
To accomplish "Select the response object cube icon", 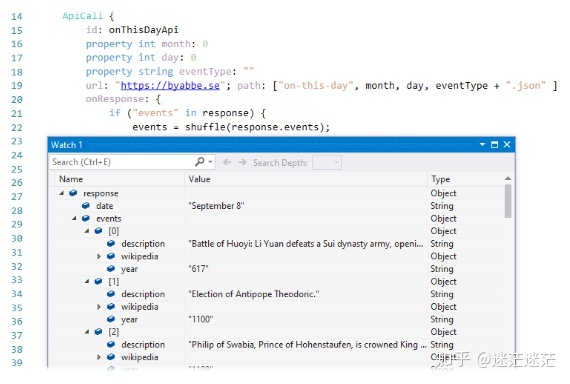I will point(73,193).
